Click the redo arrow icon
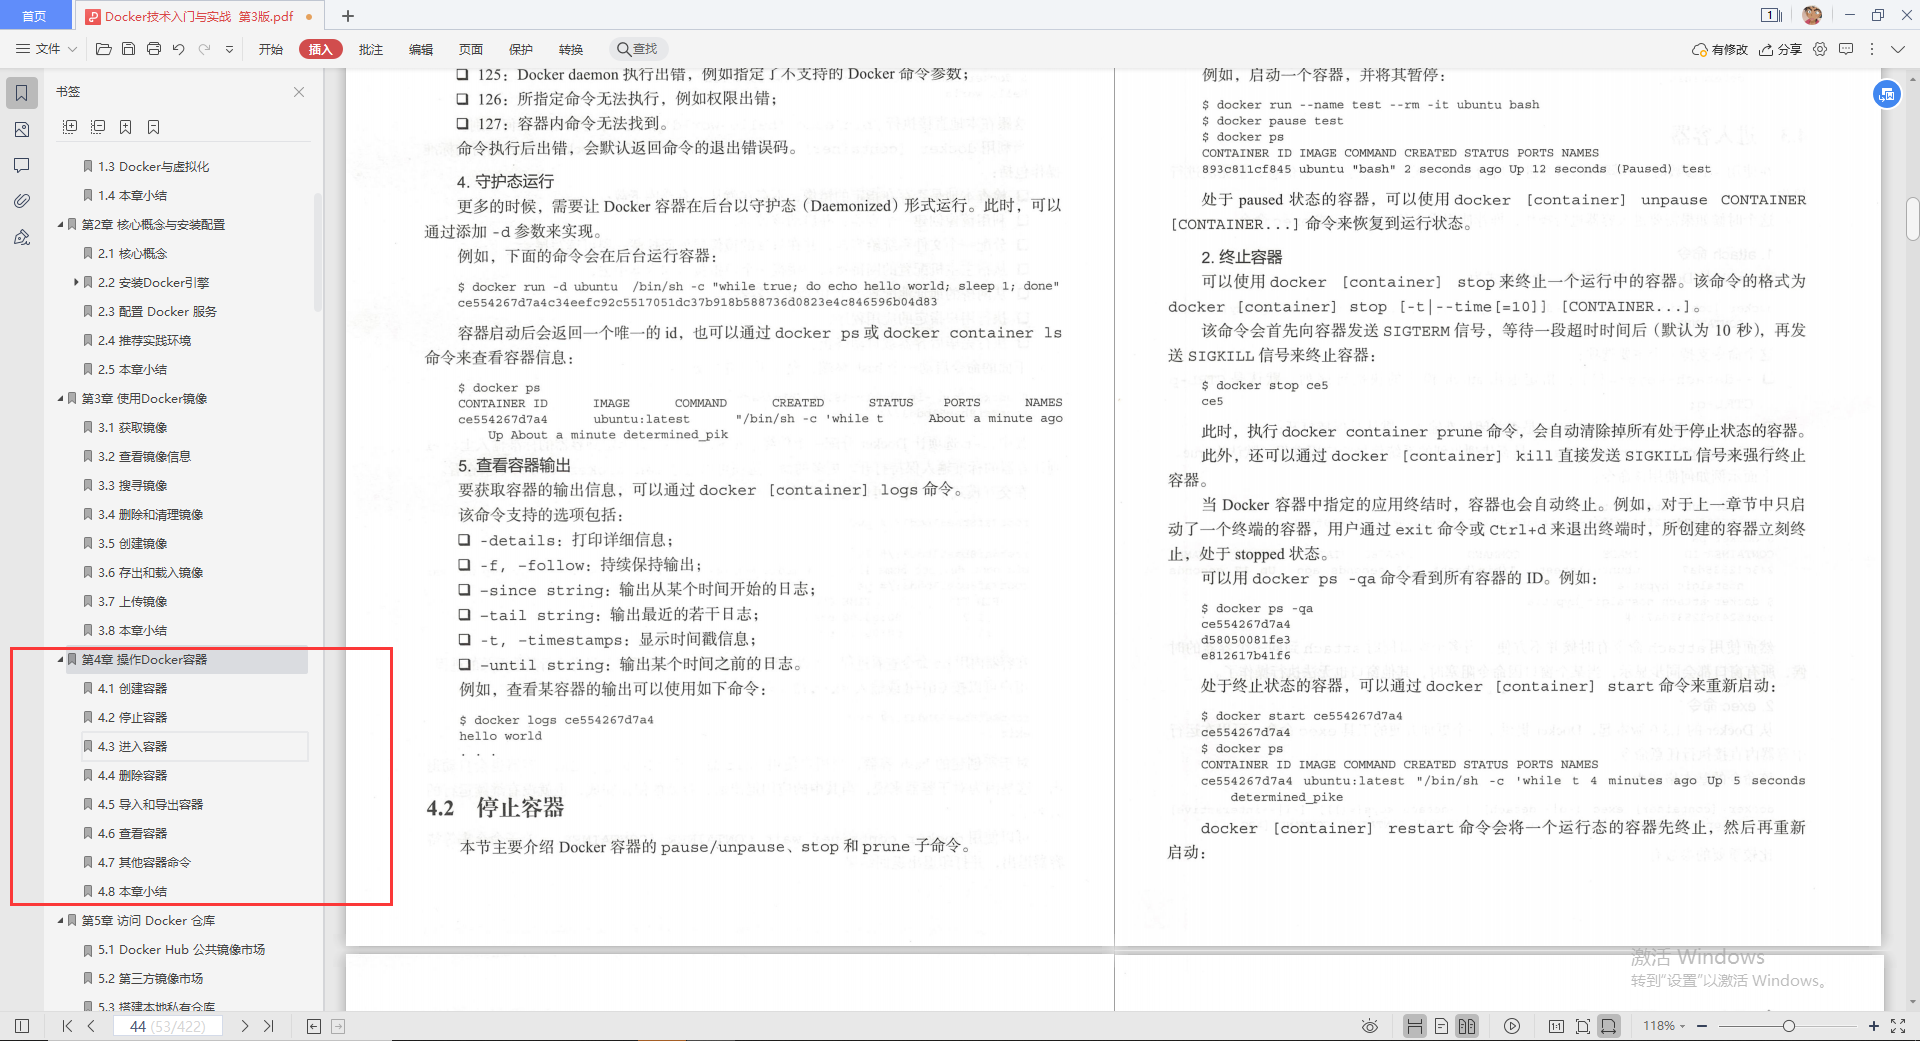 click(x=204, y=49)
